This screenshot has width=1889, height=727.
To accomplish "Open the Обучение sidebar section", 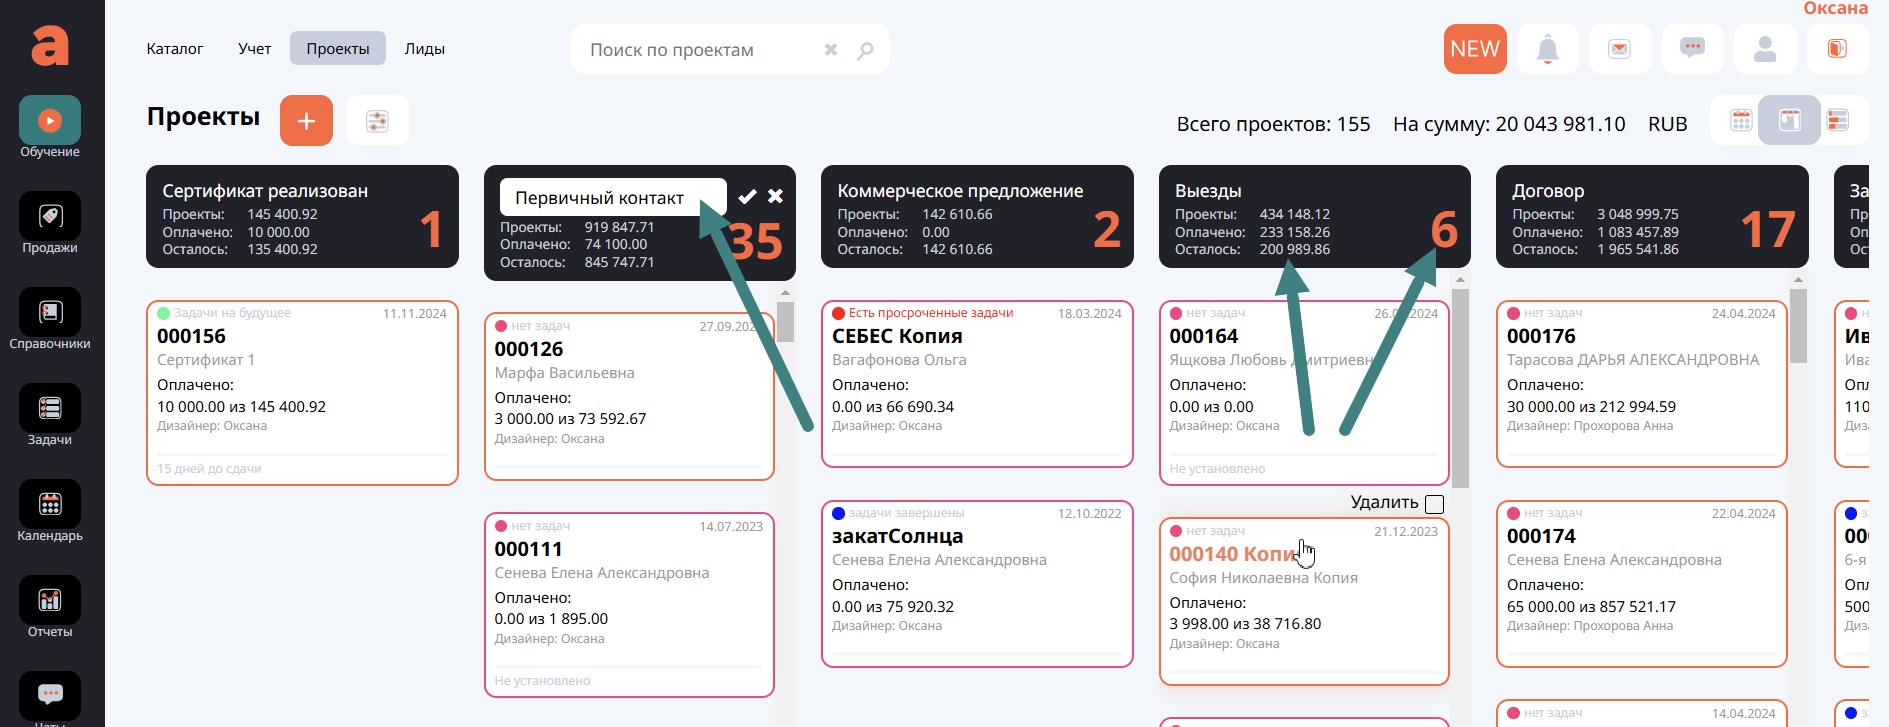I will [x=50, y=121].
